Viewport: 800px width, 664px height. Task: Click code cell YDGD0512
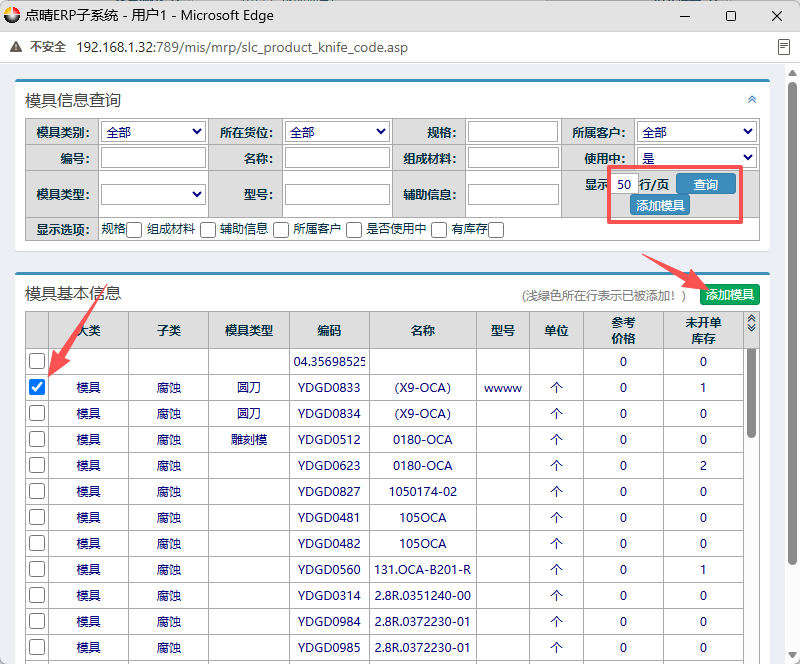[x=329, y=439]
